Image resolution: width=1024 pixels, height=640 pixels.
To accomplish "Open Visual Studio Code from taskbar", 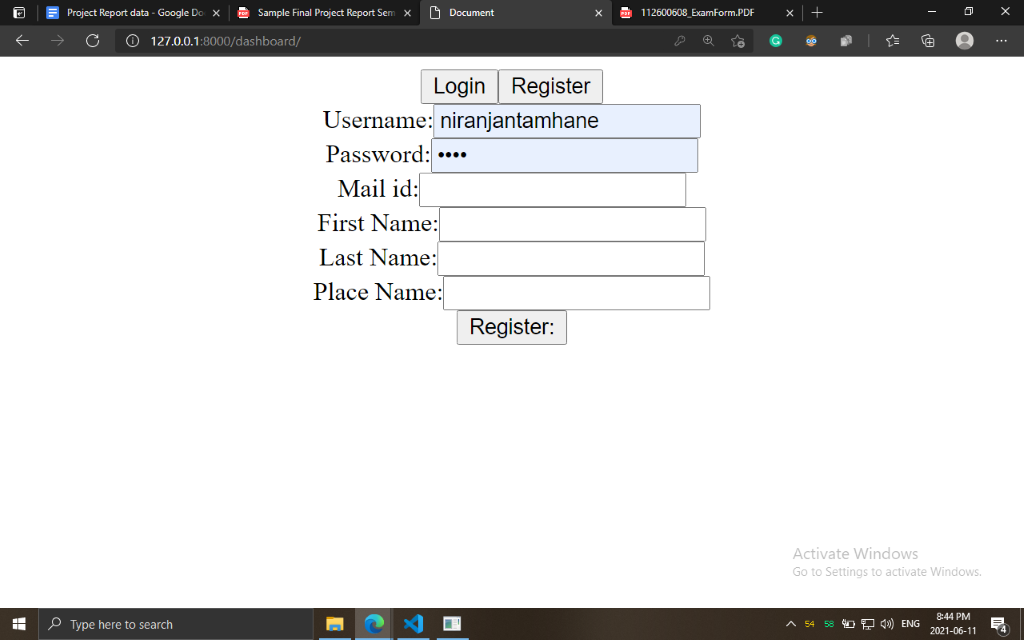I will [413, 624].
